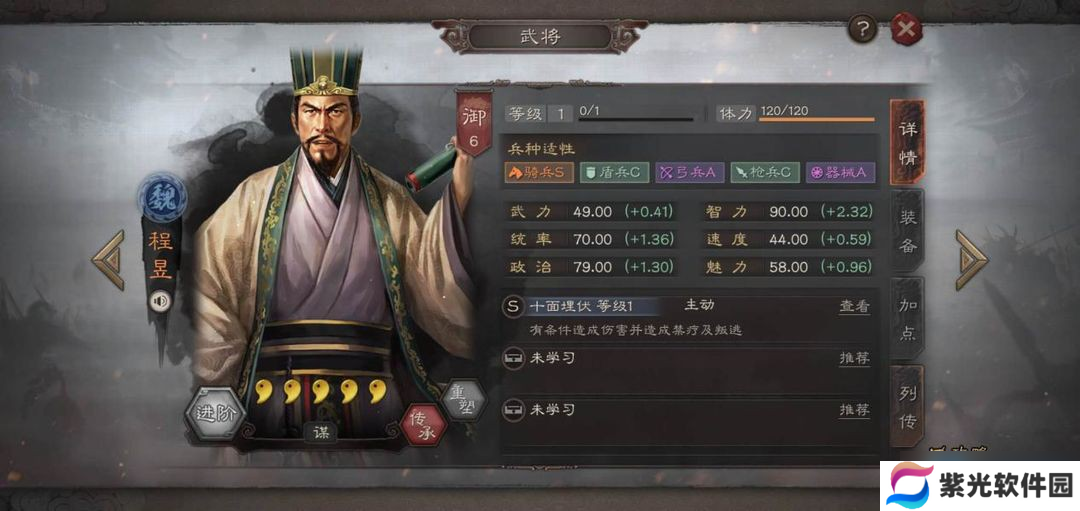Switch to the 装备 tab

pyautogui.click(x=907, y=231)
